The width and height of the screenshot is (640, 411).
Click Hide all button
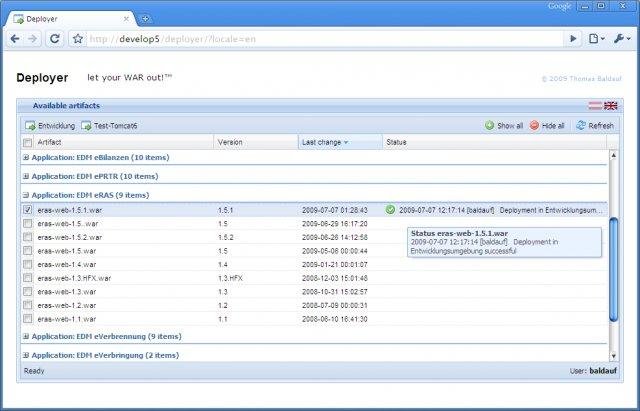[x=547, y=126]
